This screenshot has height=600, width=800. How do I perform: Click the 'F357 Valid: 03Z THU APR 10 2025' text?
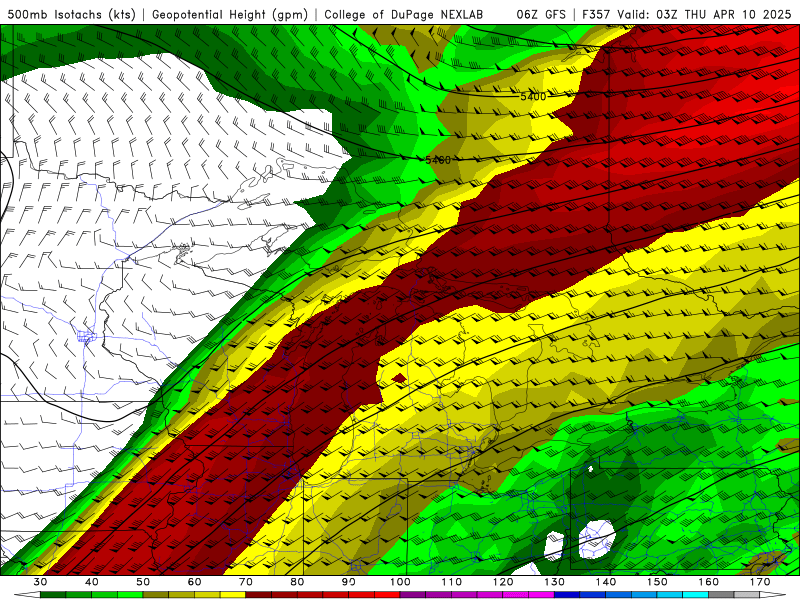(x=686, y=14)
